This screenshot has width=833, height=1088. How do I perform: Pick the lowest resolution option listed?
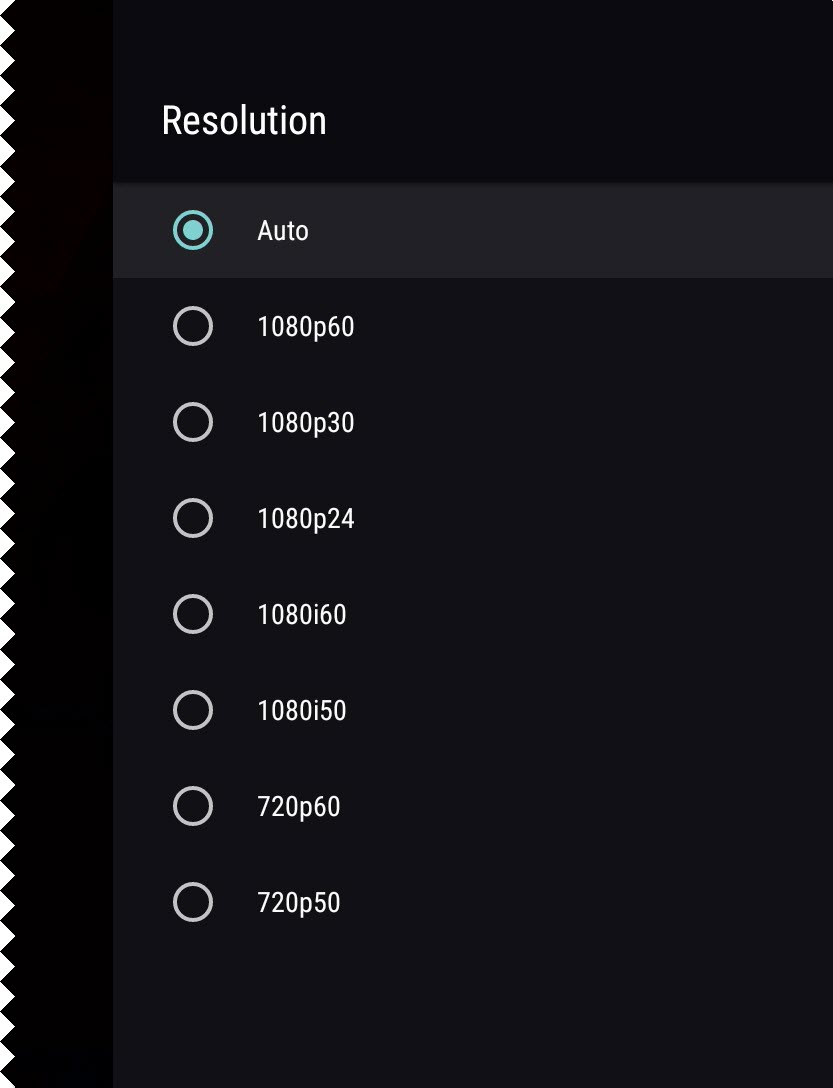click(299, 902)
